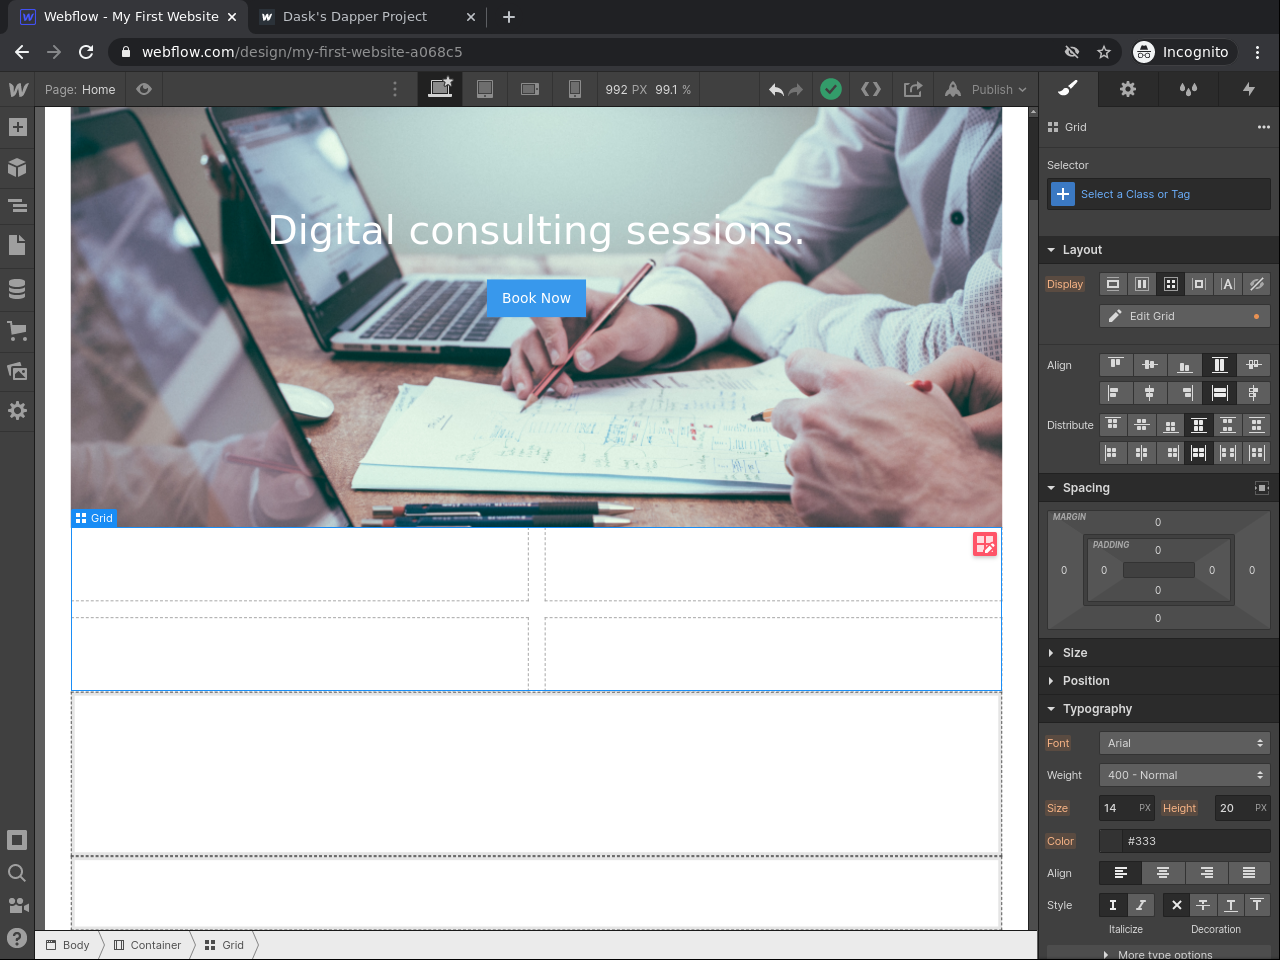
Task: Click the Webflow logo menu
Action: 18,89
